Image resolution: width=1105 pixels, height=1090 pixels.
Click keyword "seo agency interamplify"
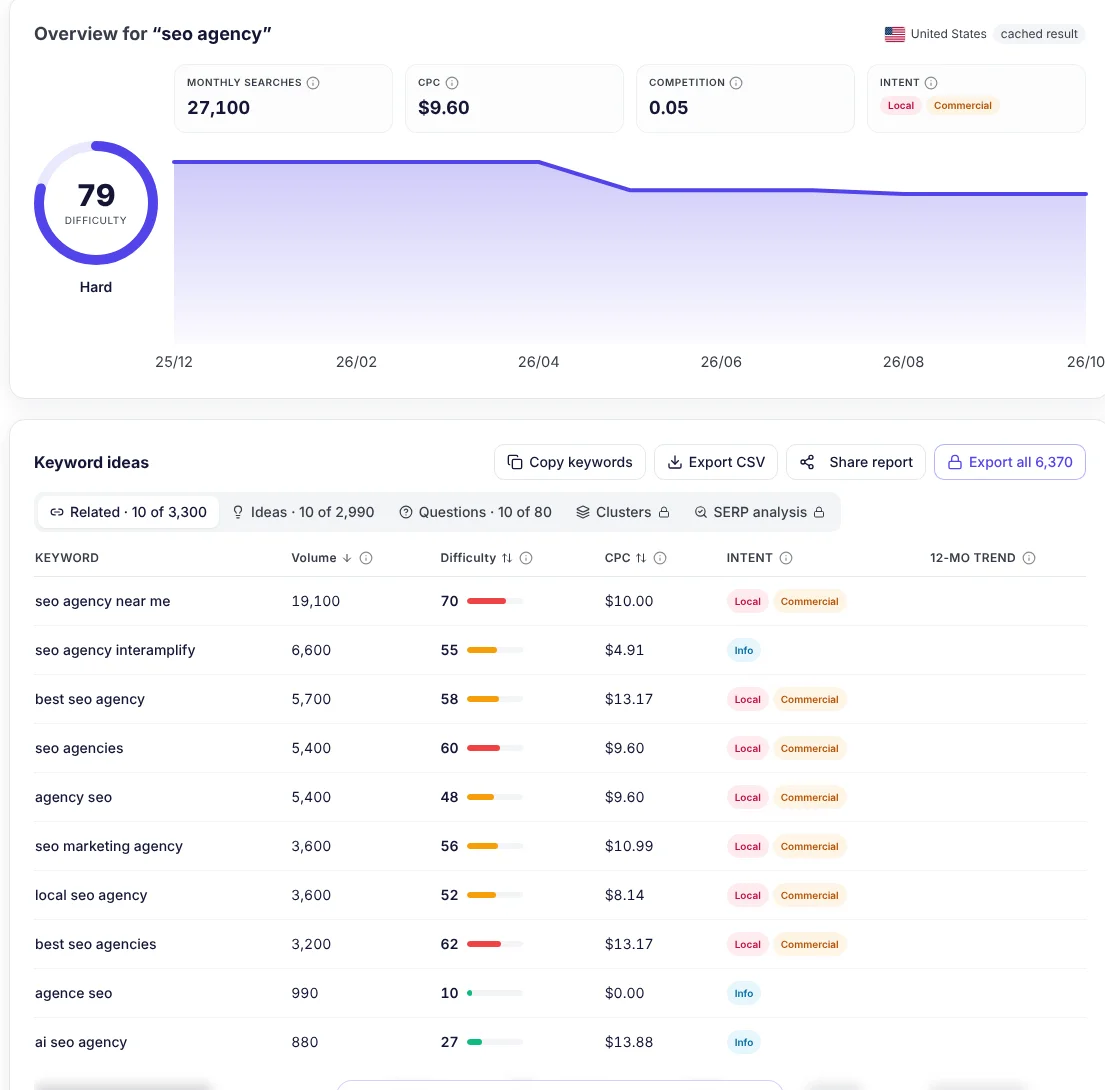pyautogui.click(x=115, y=650)
